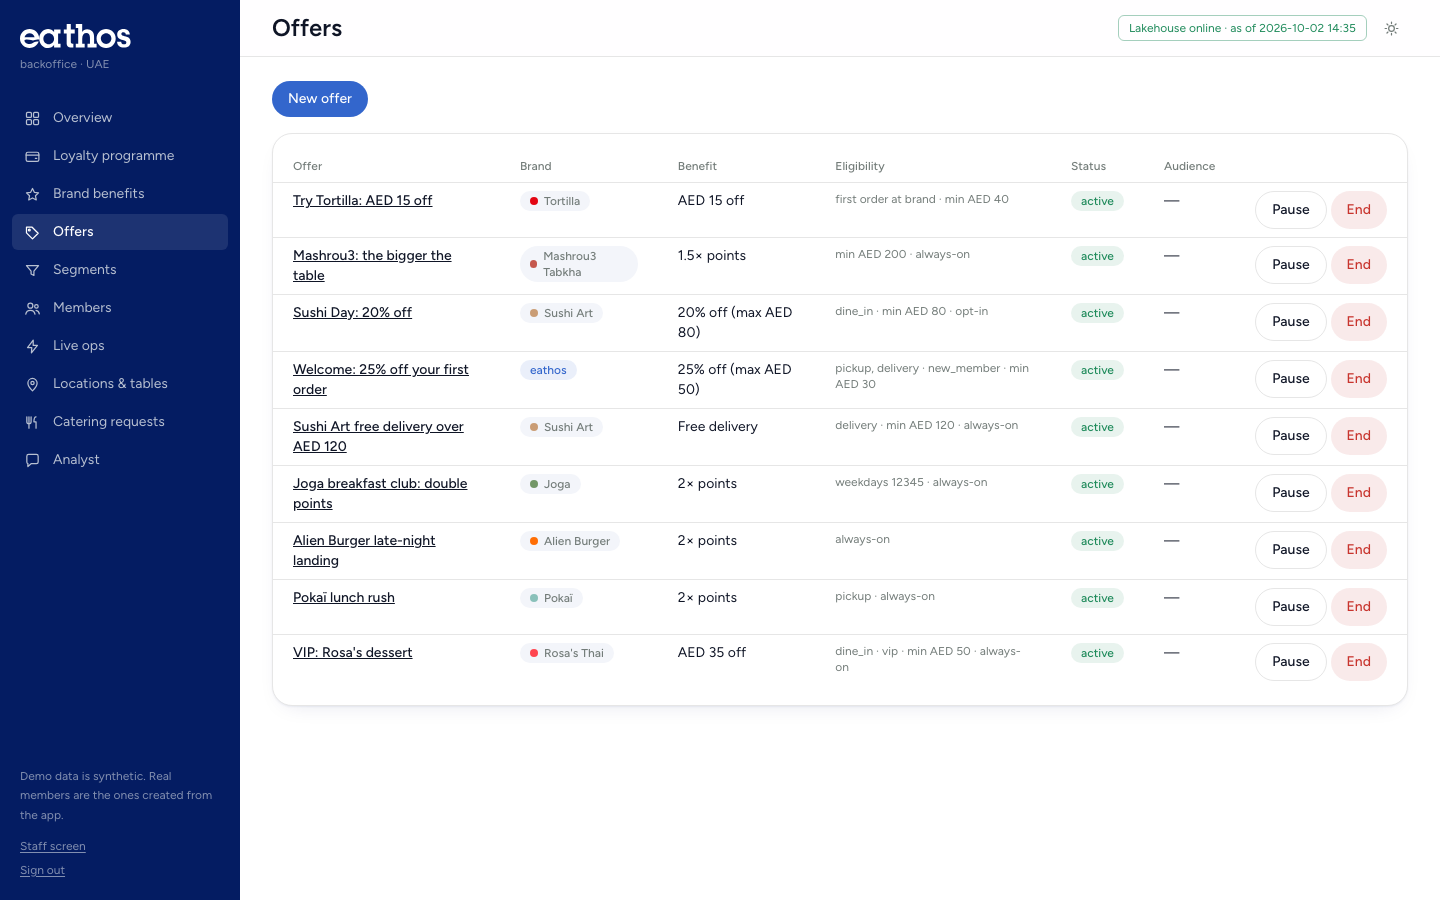End the Sushi Art free delivery offer

(x=1358, y=436)
